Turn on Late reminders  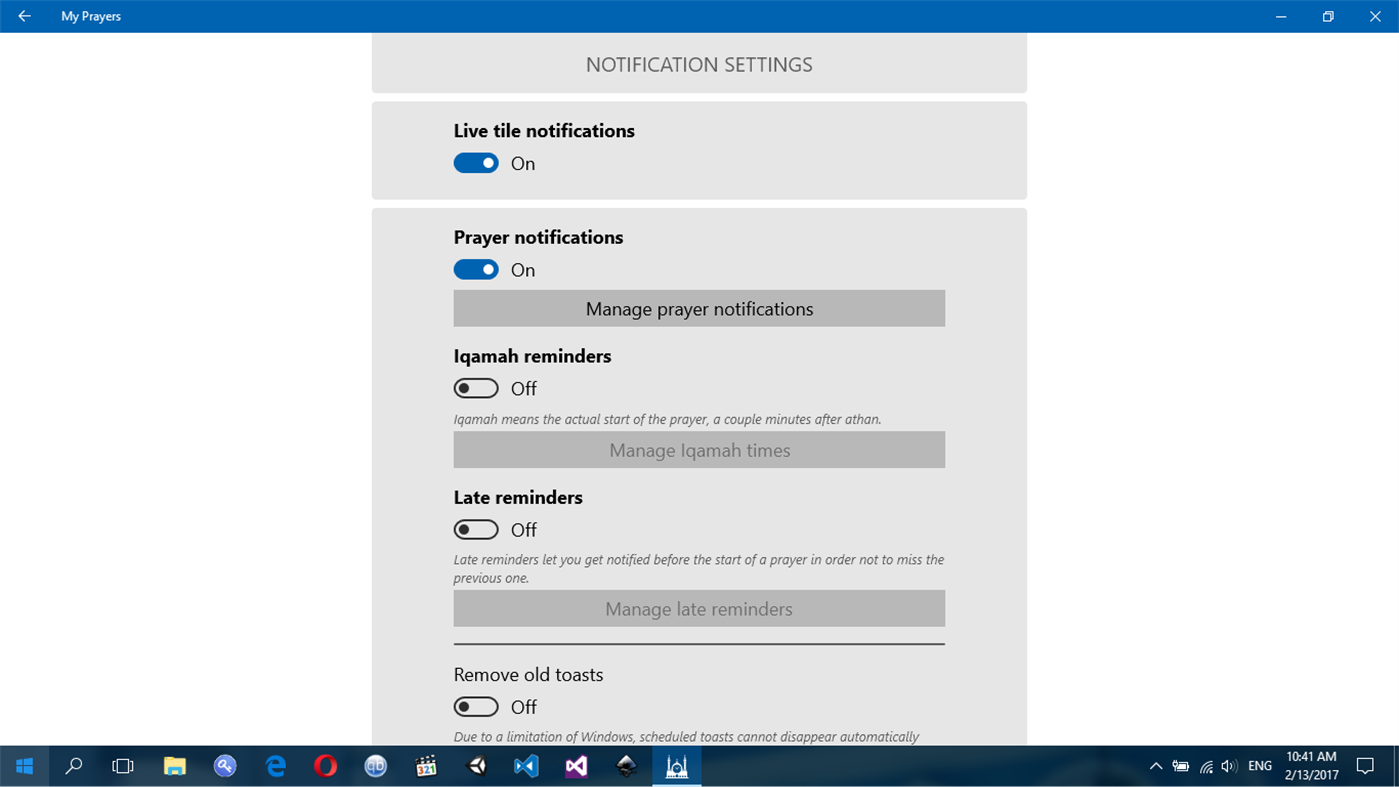point(476,529)
